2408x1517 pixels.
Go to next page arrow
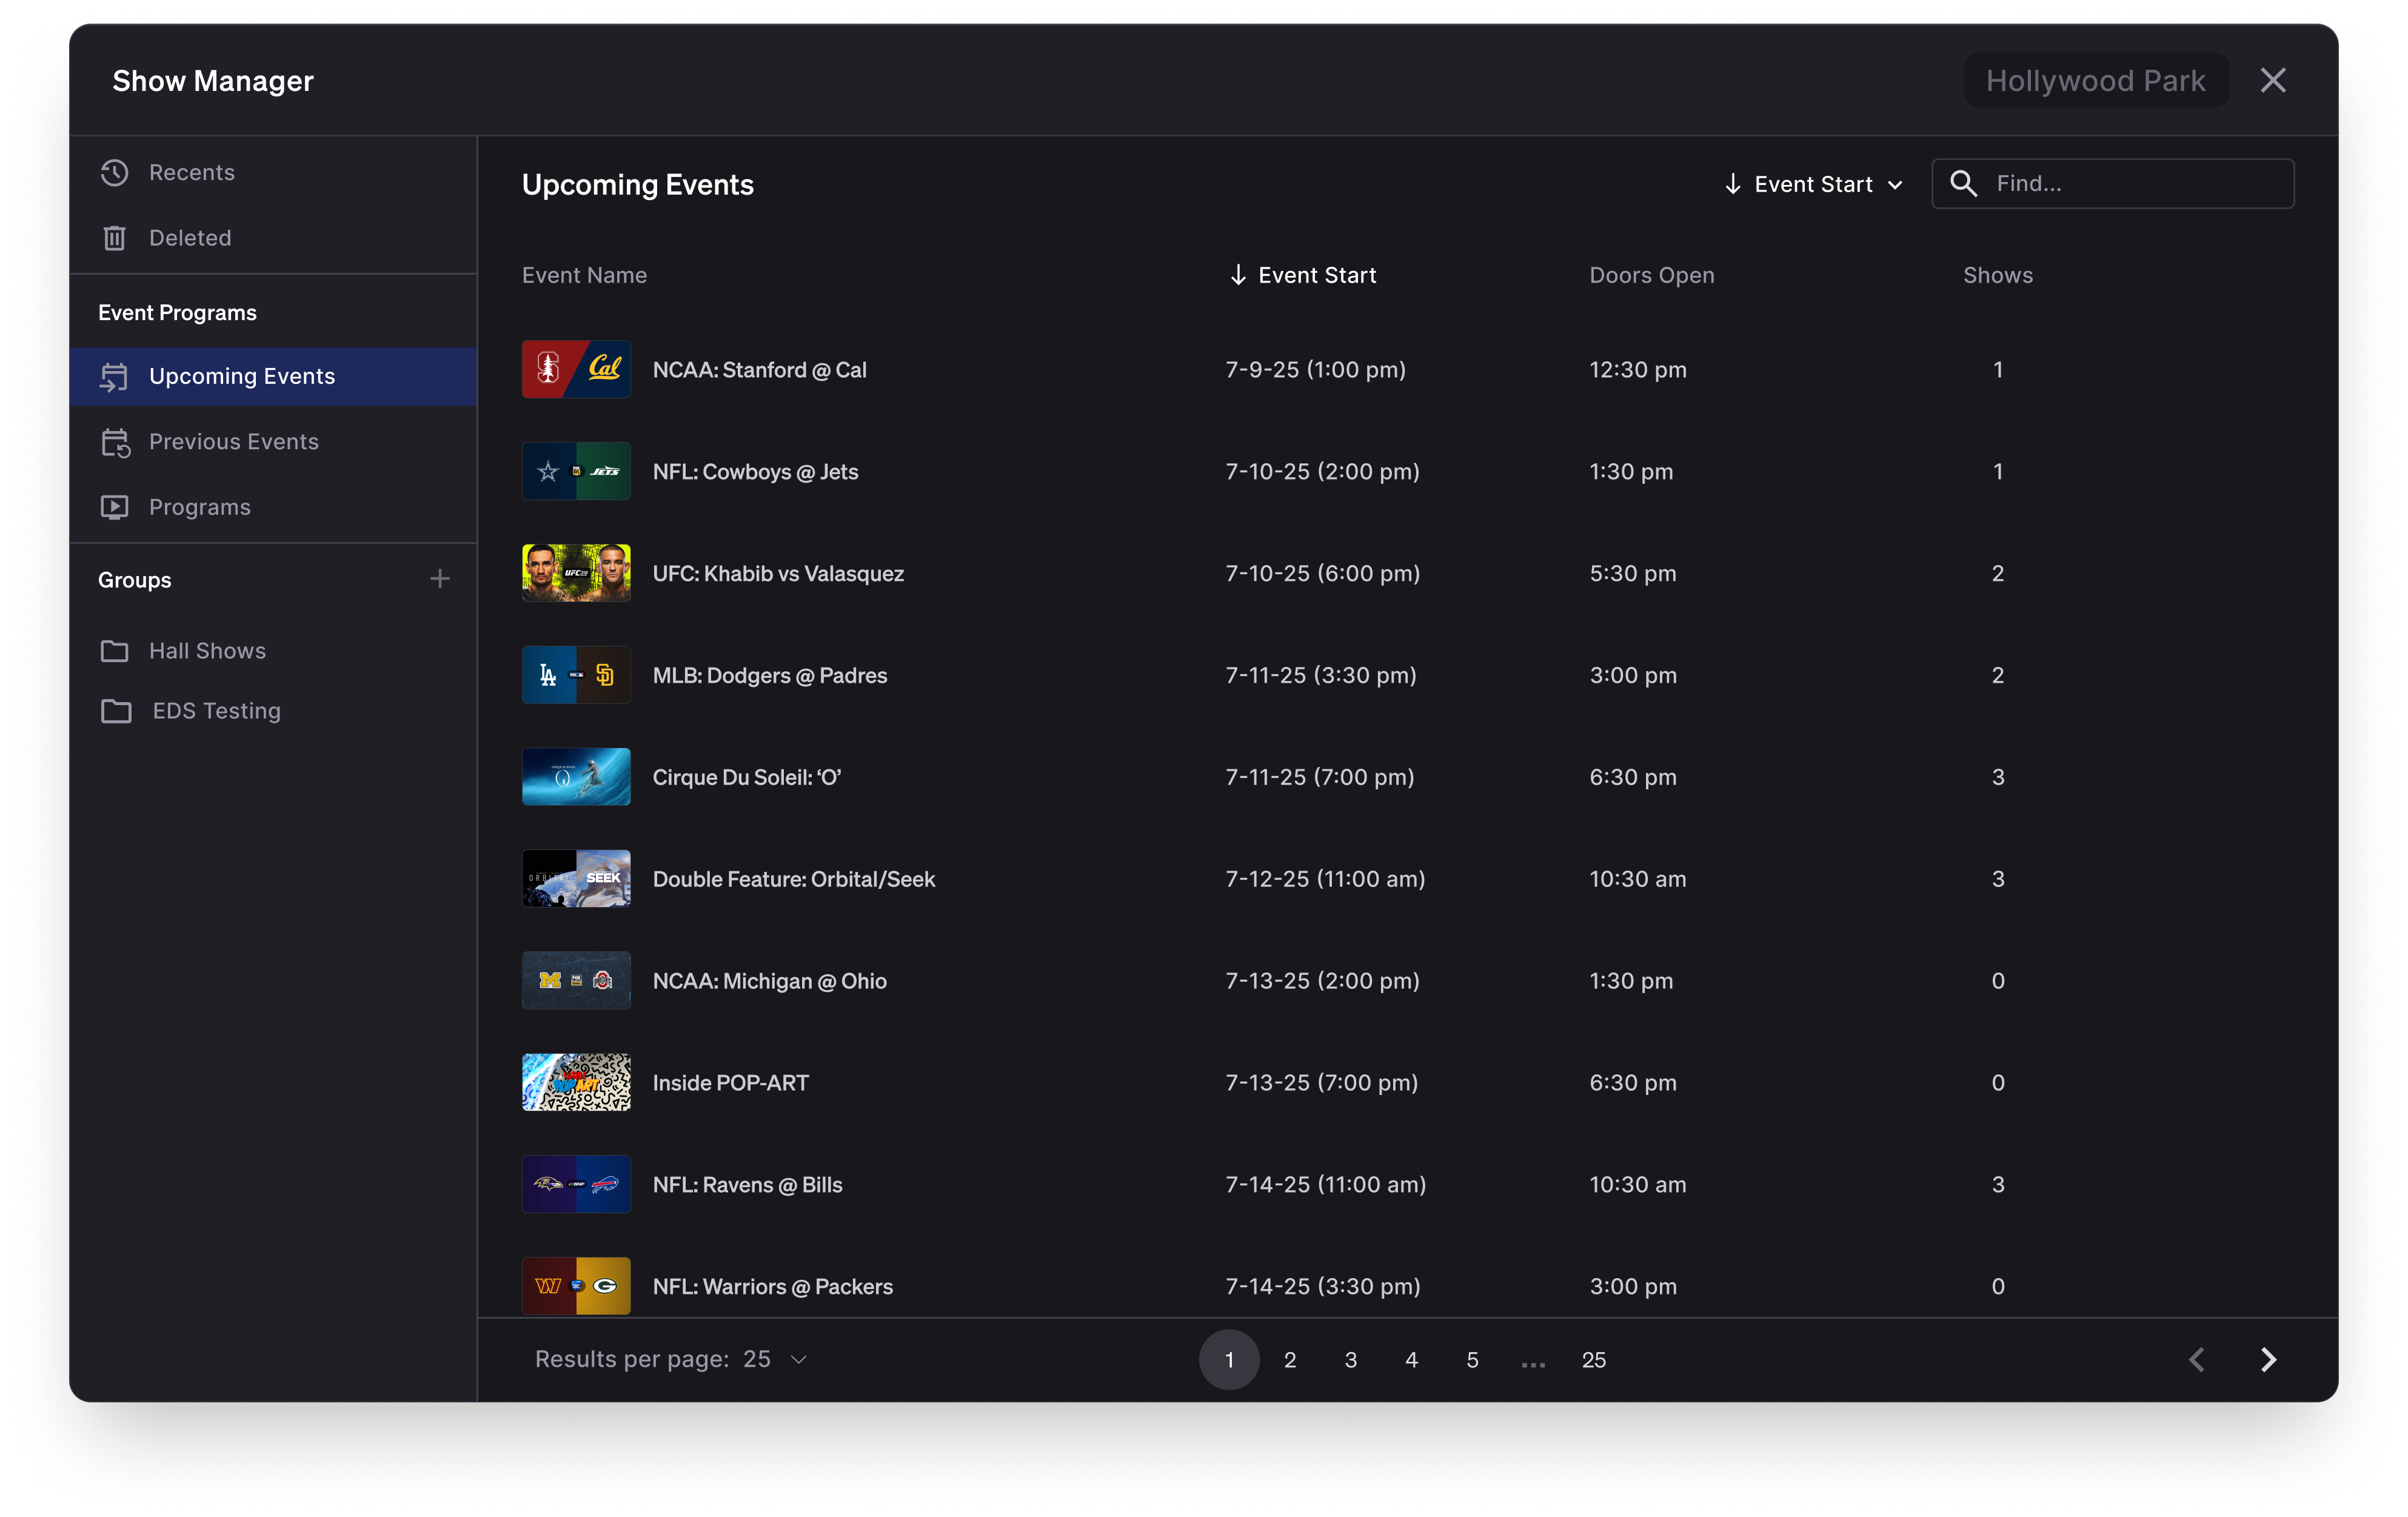(2268, 1359)
